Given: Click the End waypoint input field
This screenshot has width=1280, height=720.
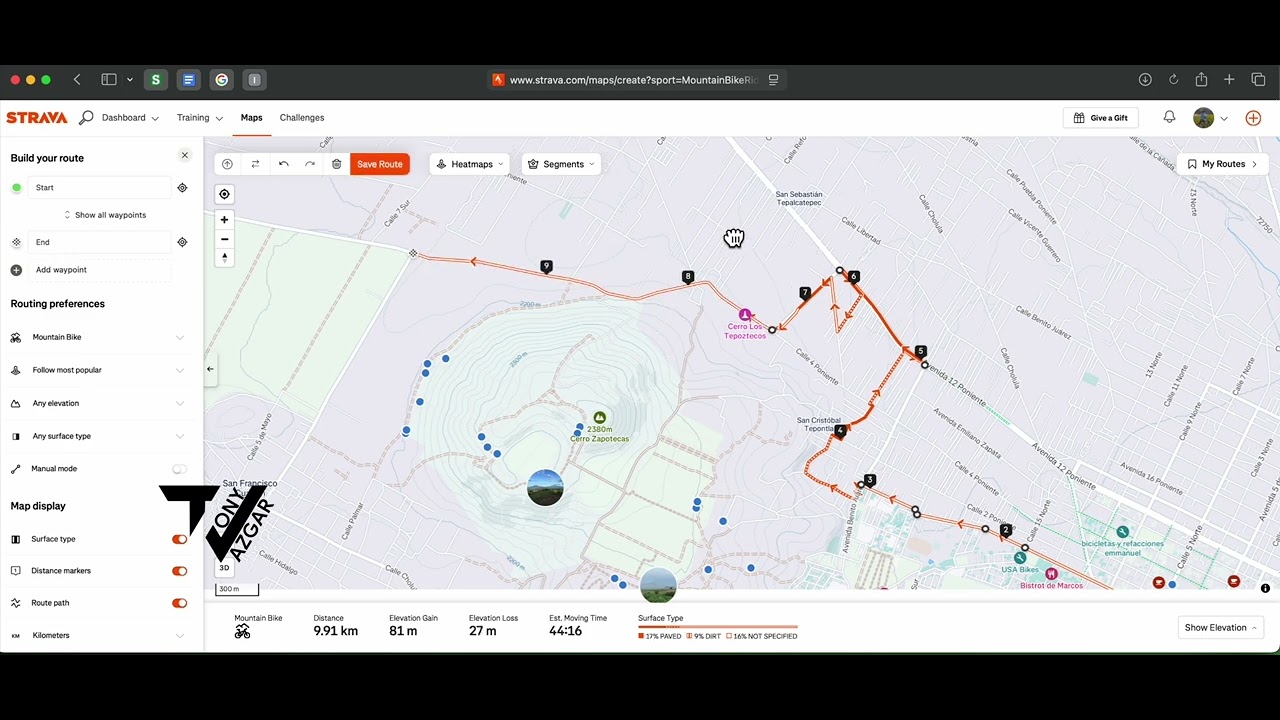Looking at the screenshot, I should pos(98,242).
